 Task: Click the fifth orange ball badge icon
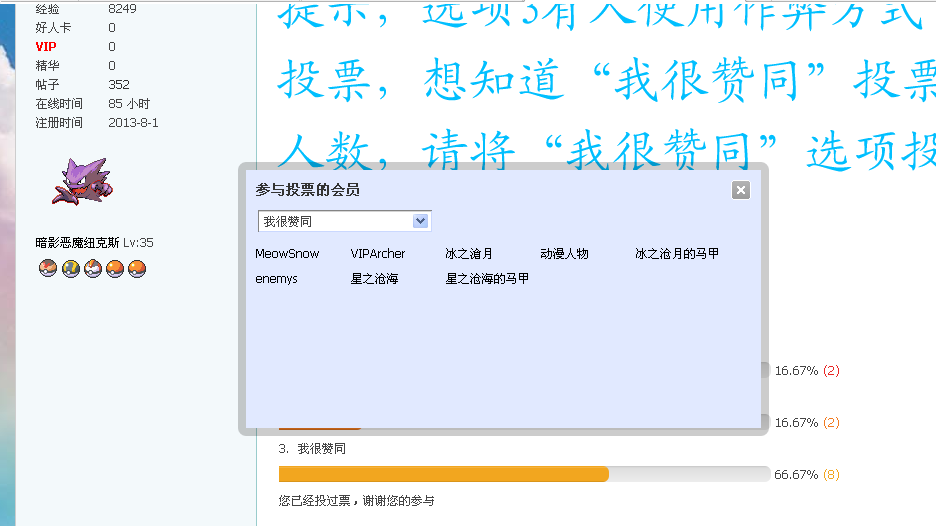click(137, 269)
